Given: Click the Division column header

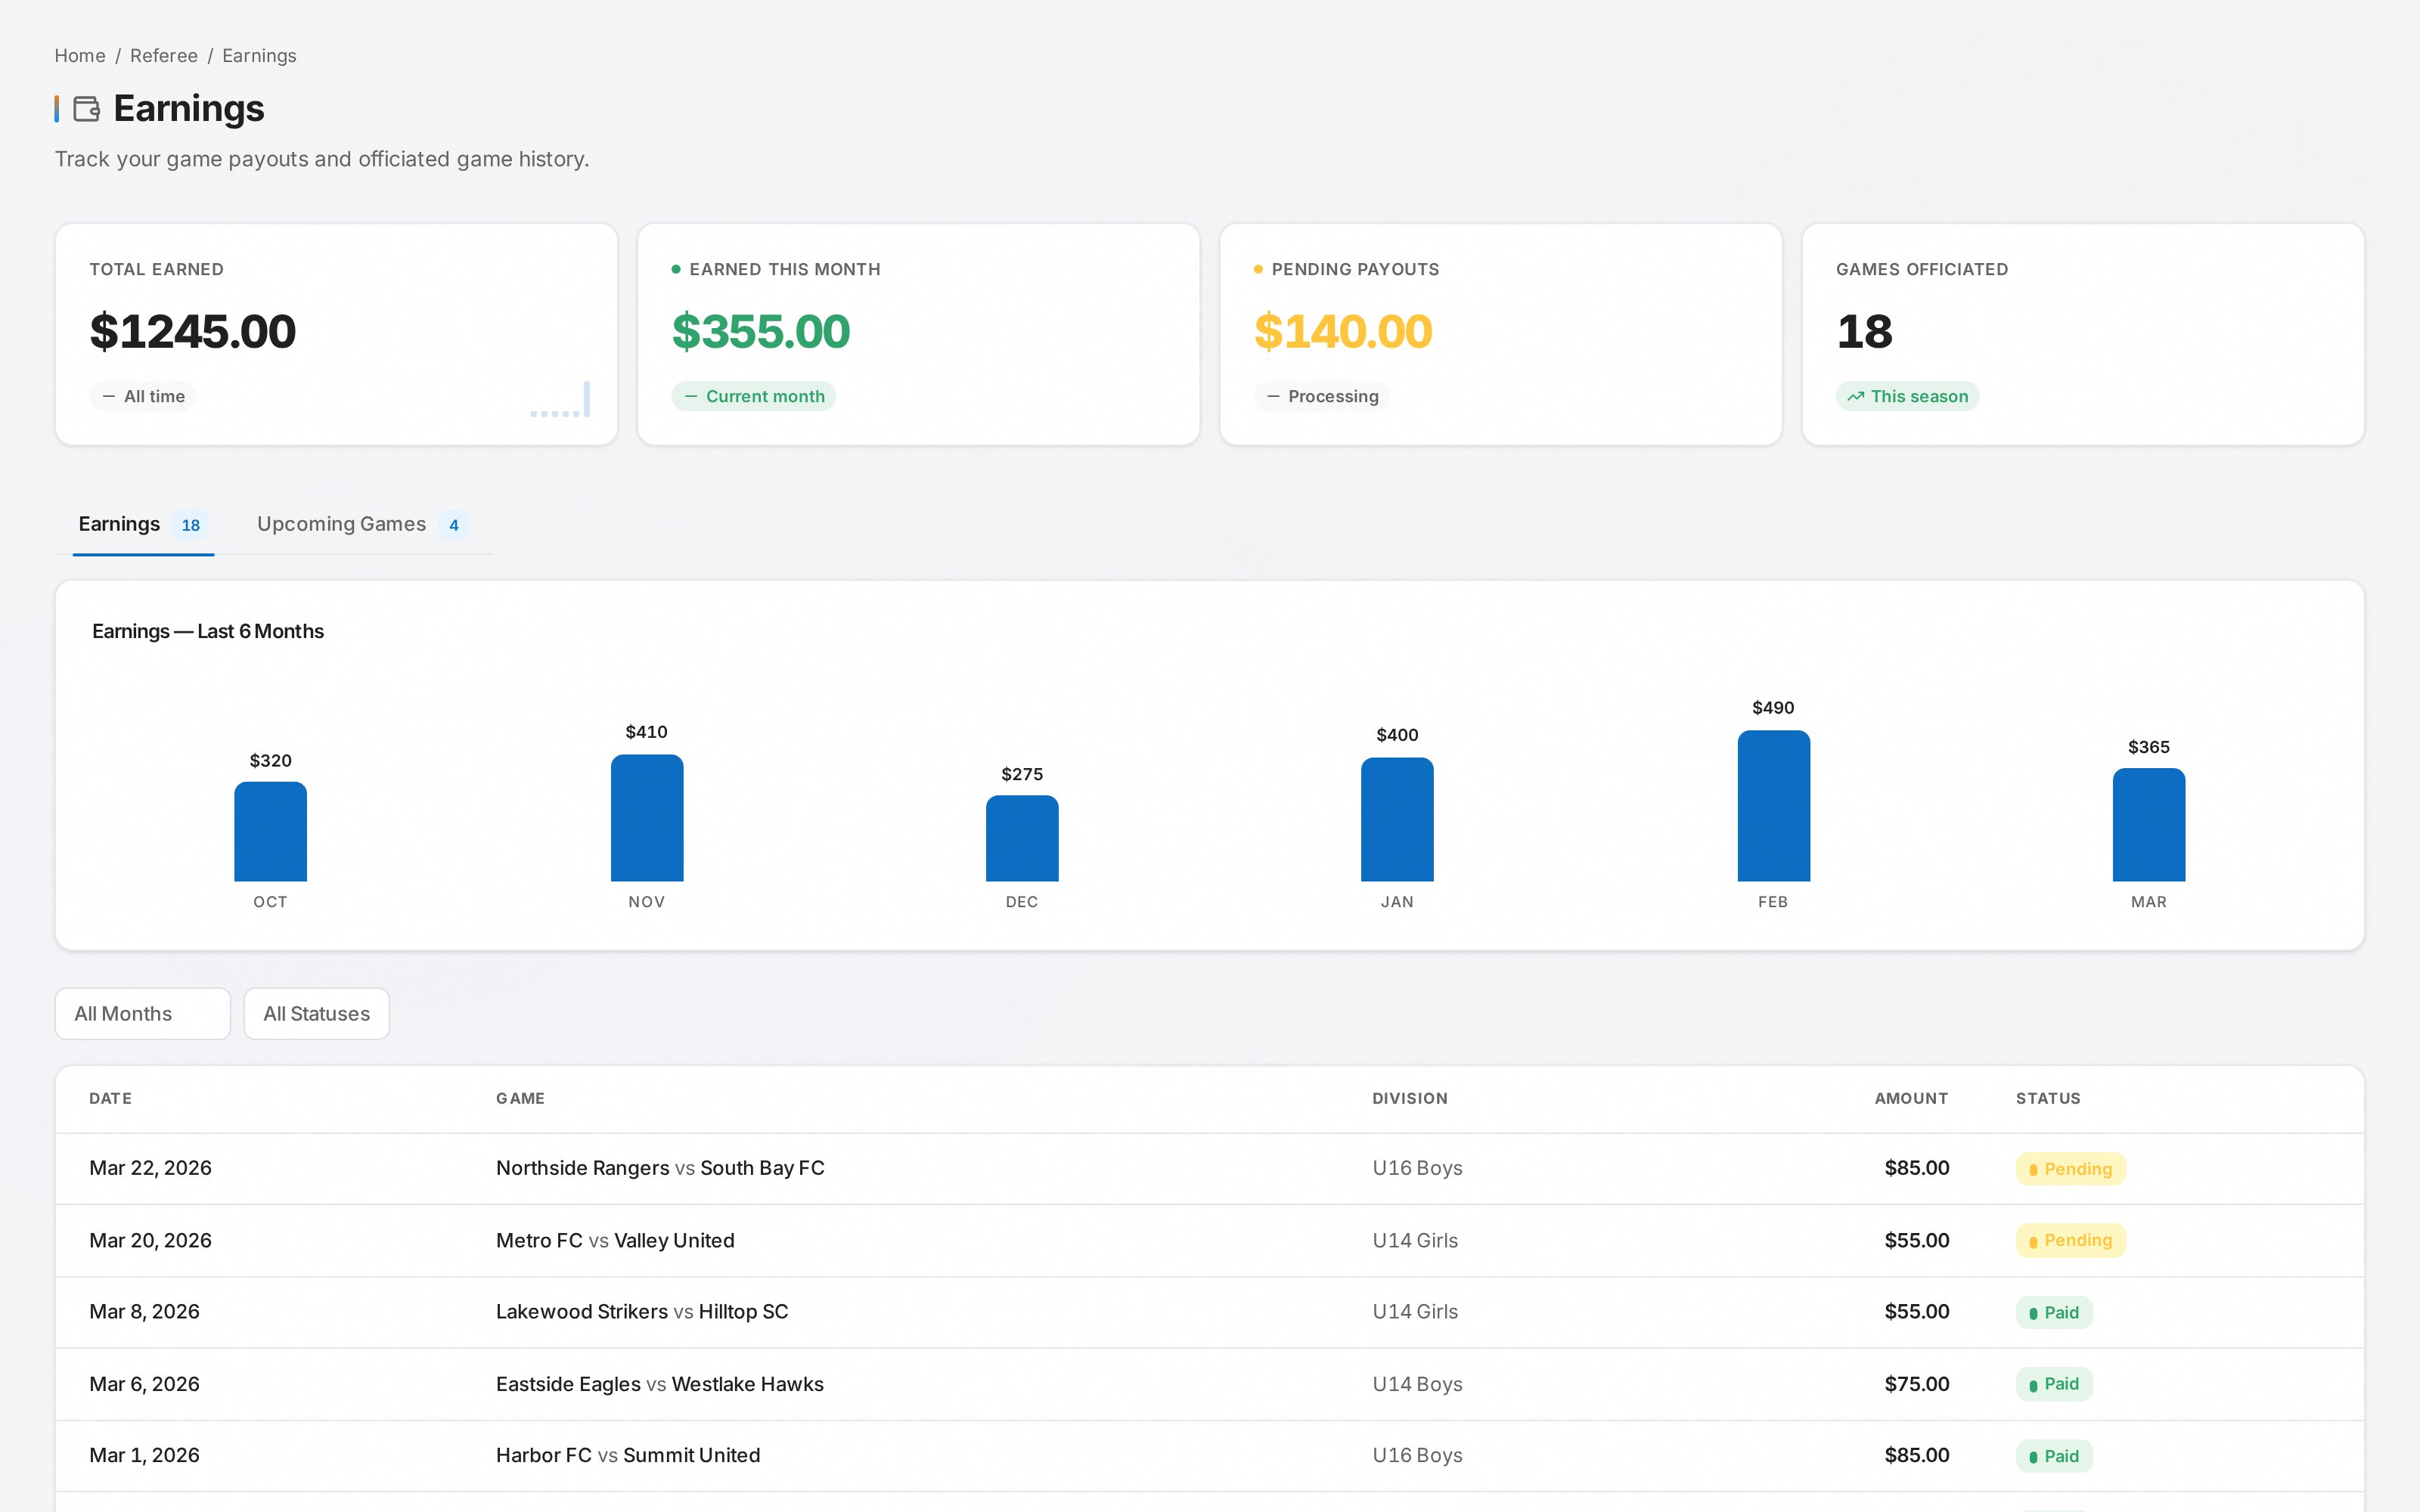Looking at the screenshot, I should click(x=1410, y=1099).
